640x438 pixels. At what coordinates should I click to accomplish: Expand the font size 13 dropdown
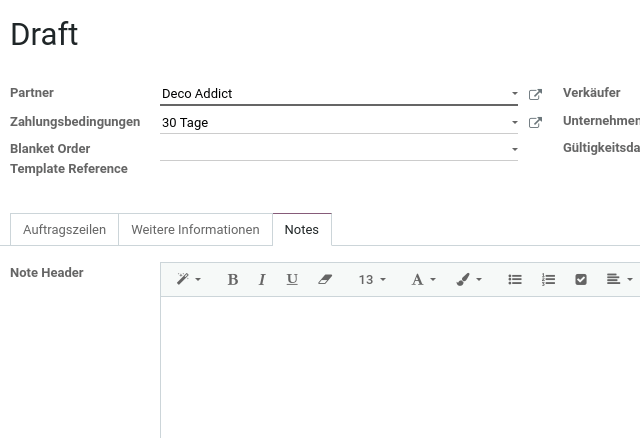[x=372, y=280]
